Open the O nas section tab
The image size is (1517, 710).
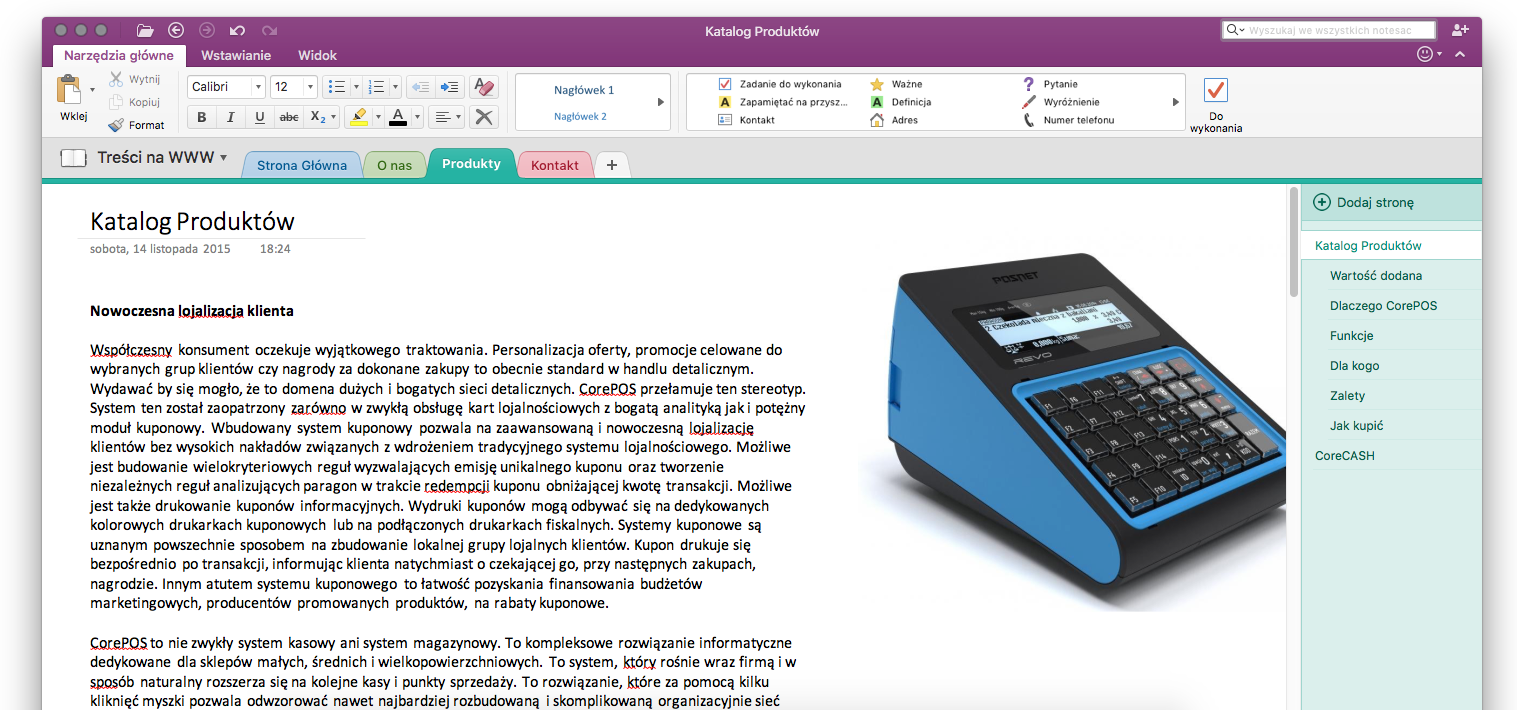(395, 165)
